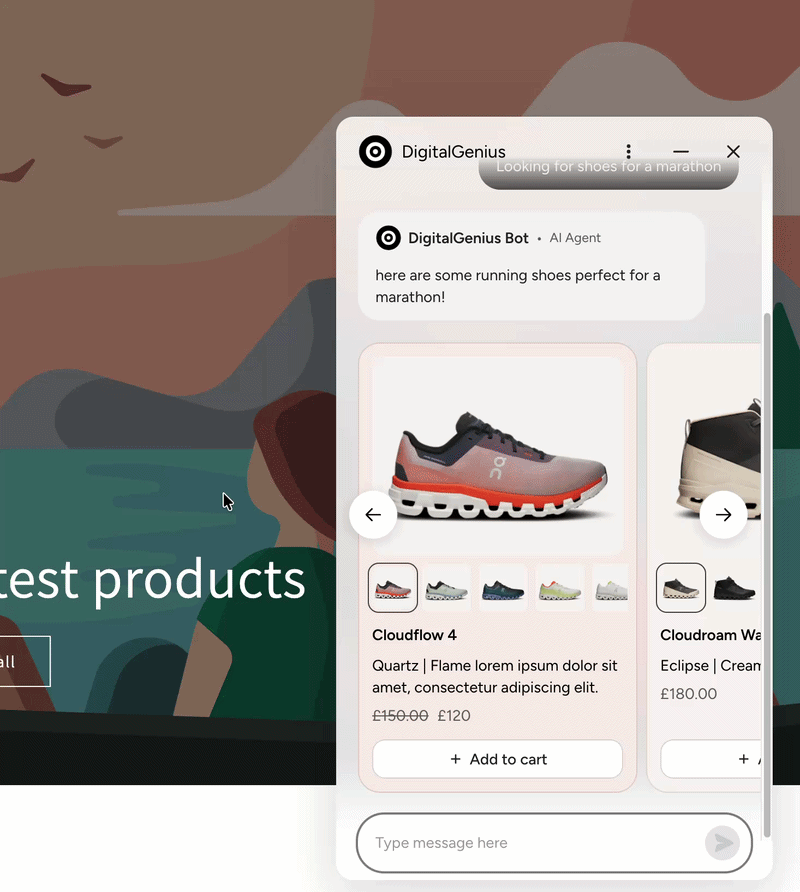The height and width of the screenshot is (892, 800).
Task: Select the Quartz Flame red shoe thumbnail
Action: click(393, 588)
